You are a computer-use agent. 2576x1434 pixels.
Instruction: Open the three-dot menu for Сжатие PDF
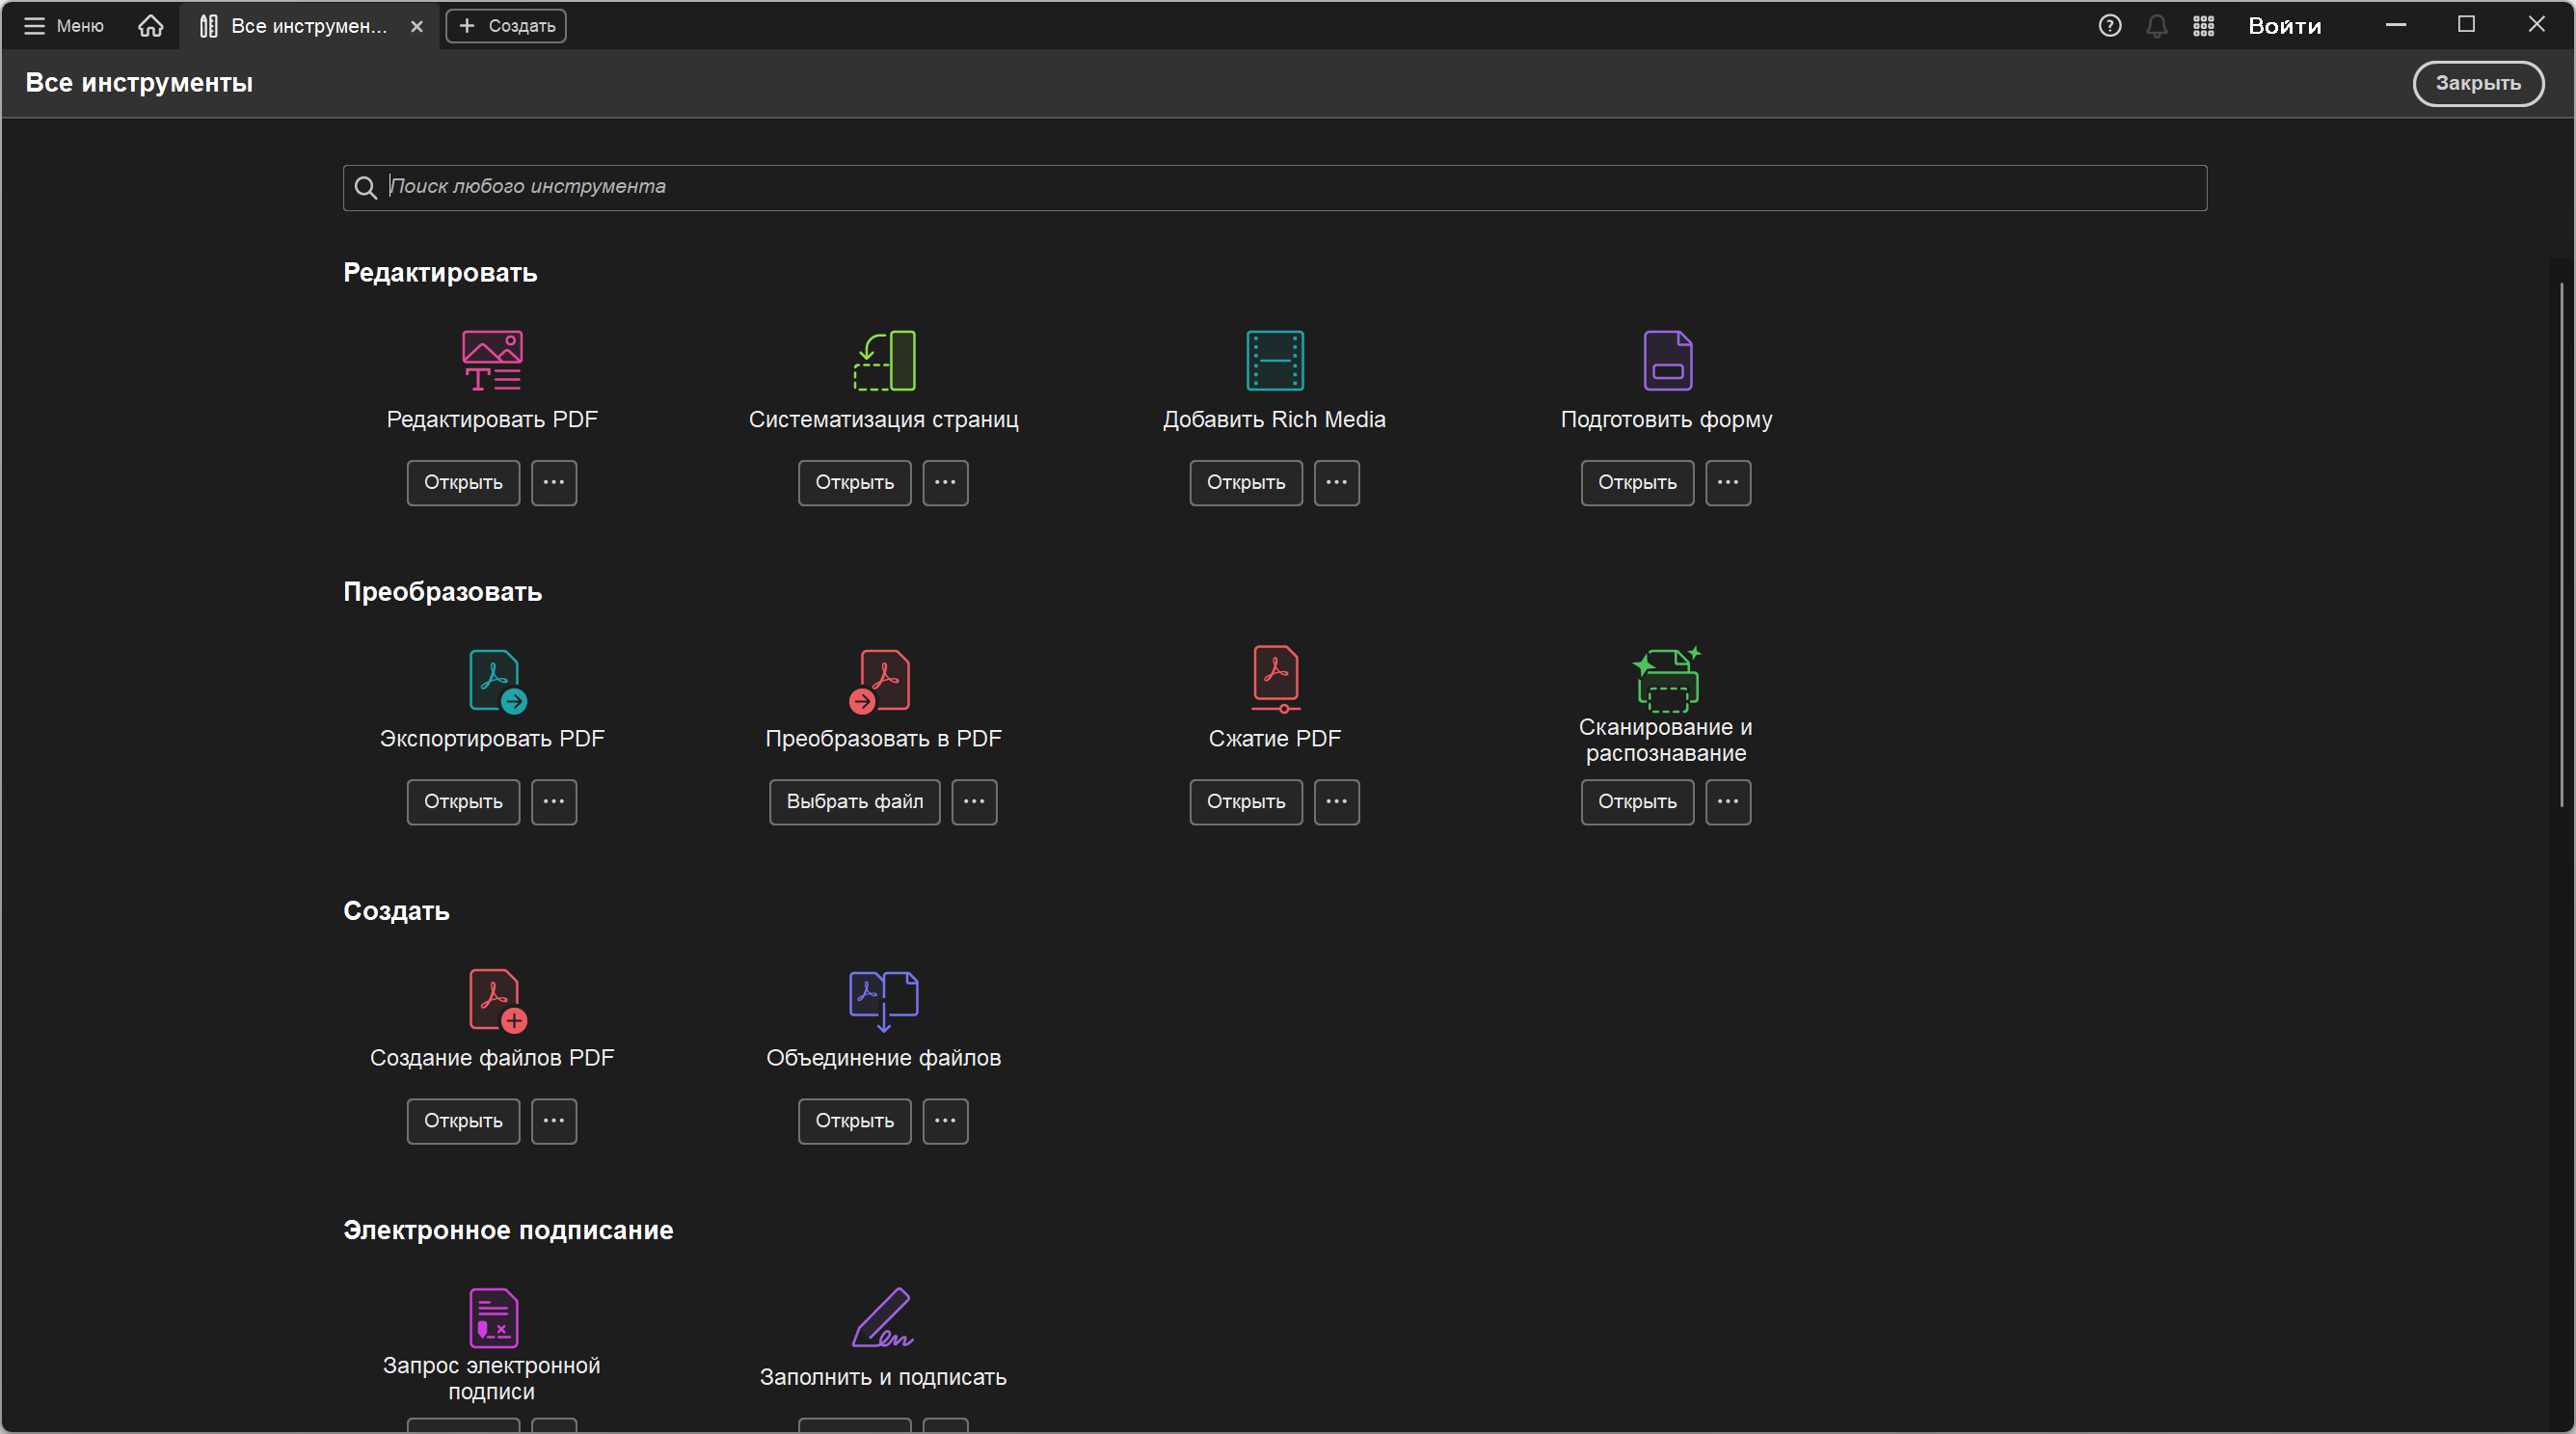1336,802
